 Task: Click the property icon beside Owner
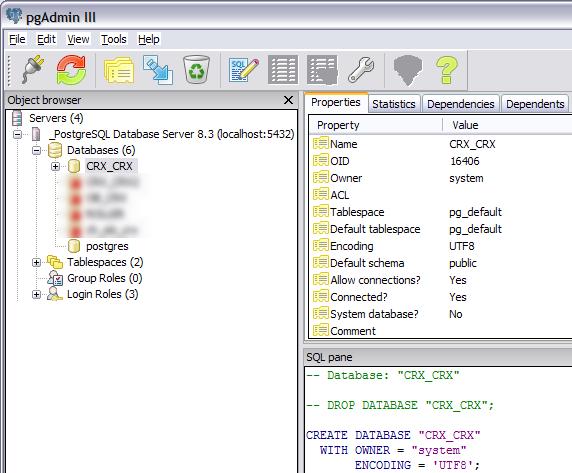tap(321, 178)
